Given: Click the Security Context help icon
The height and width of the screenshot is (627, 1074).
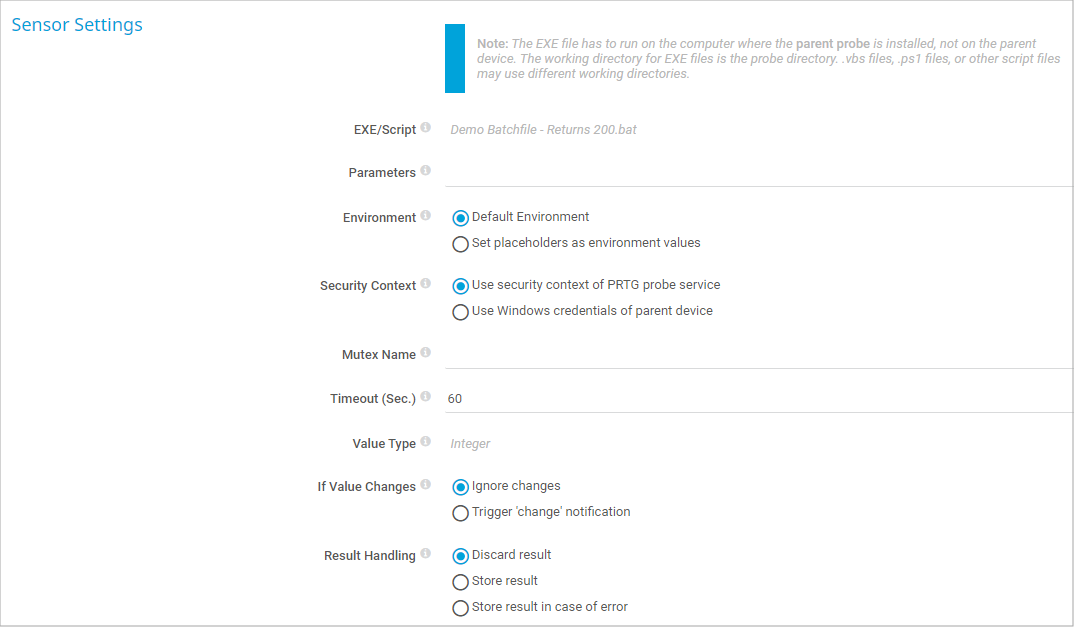Looking at the screenshot, I should [426, 284].
